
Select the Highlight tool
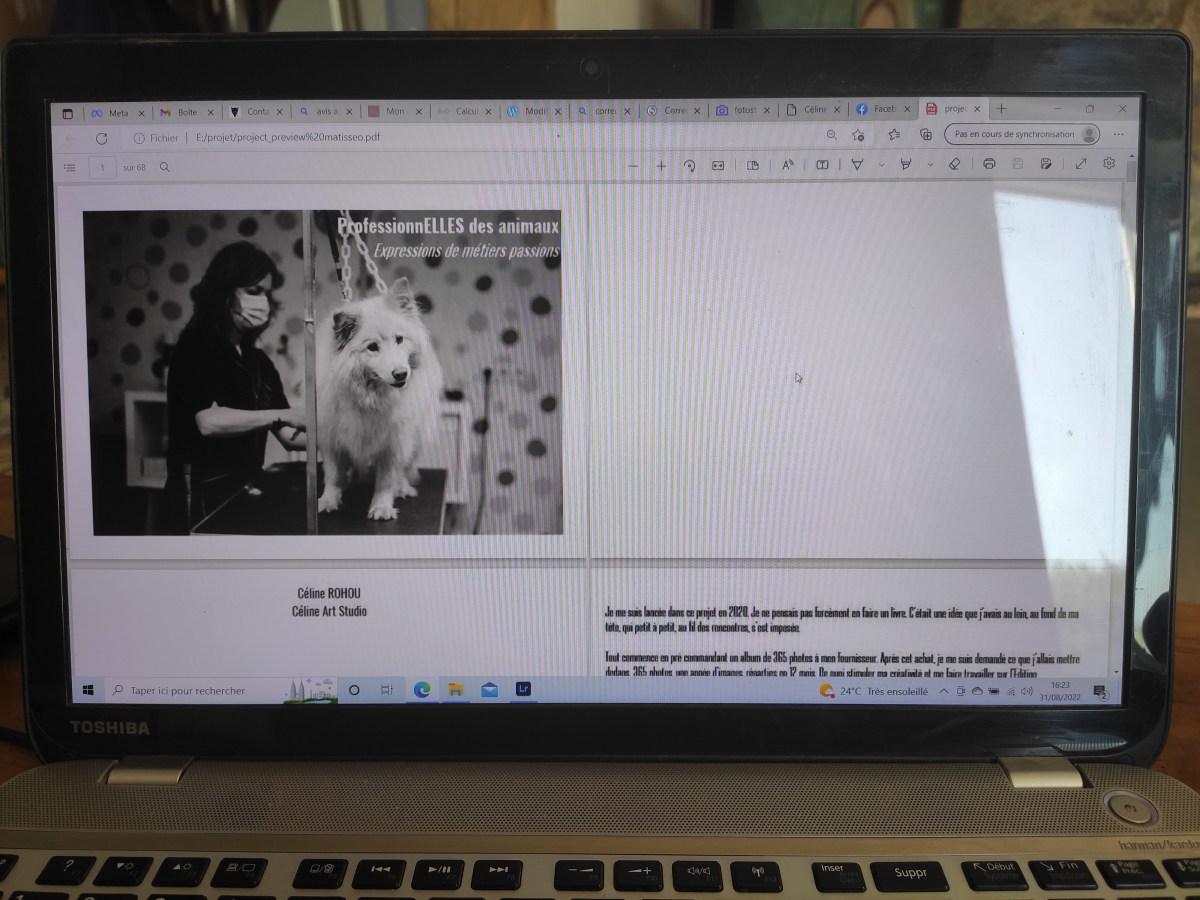(906, 166)
